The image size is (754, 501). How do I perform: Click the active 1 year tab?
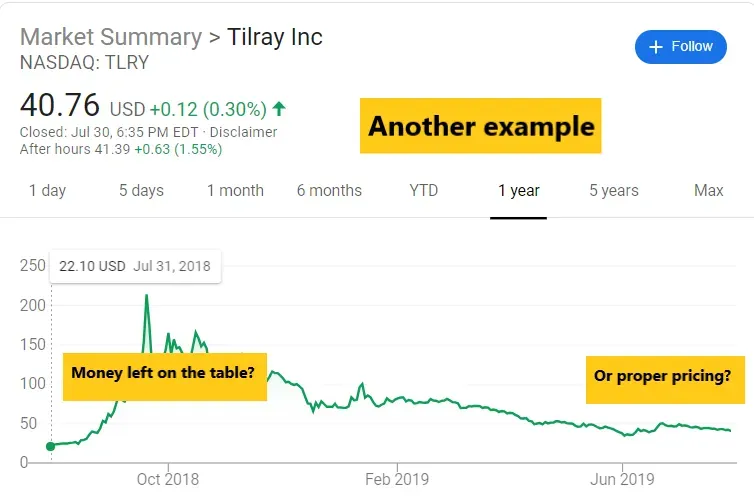(x=519, y=190)
